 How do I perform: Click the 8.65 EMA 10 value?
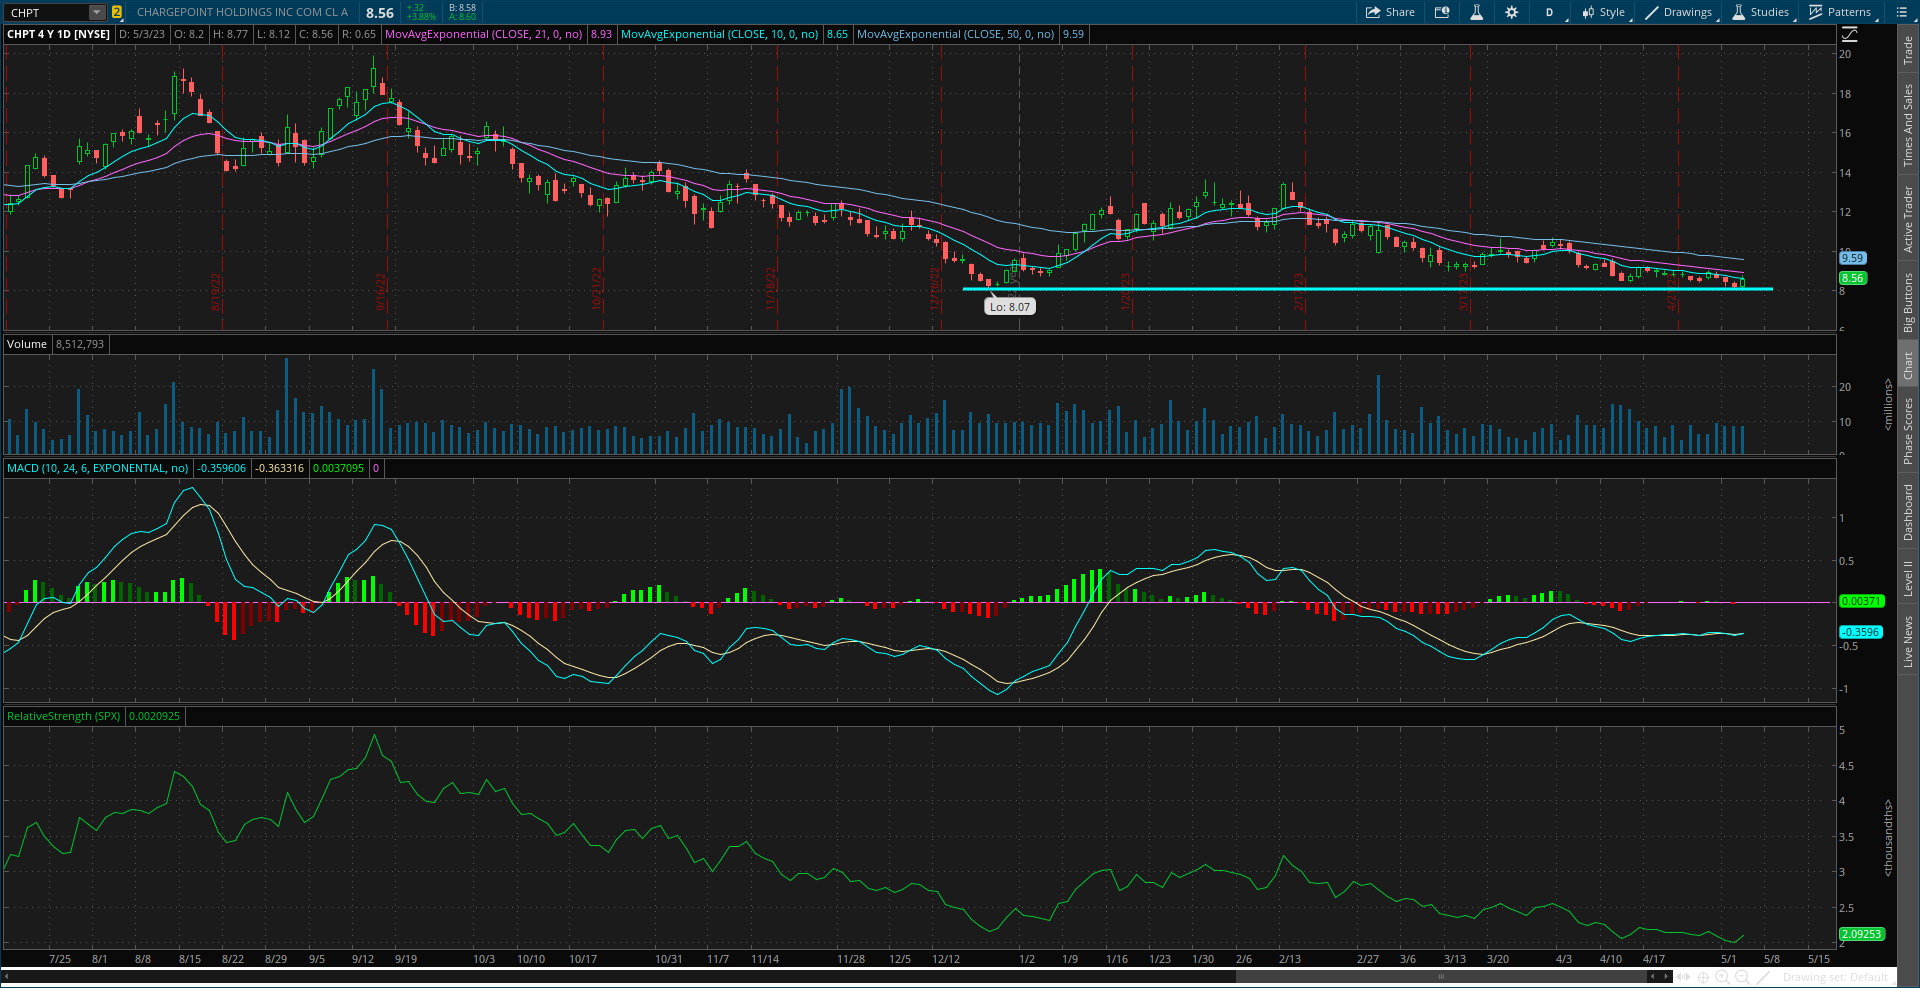[837, 34]
